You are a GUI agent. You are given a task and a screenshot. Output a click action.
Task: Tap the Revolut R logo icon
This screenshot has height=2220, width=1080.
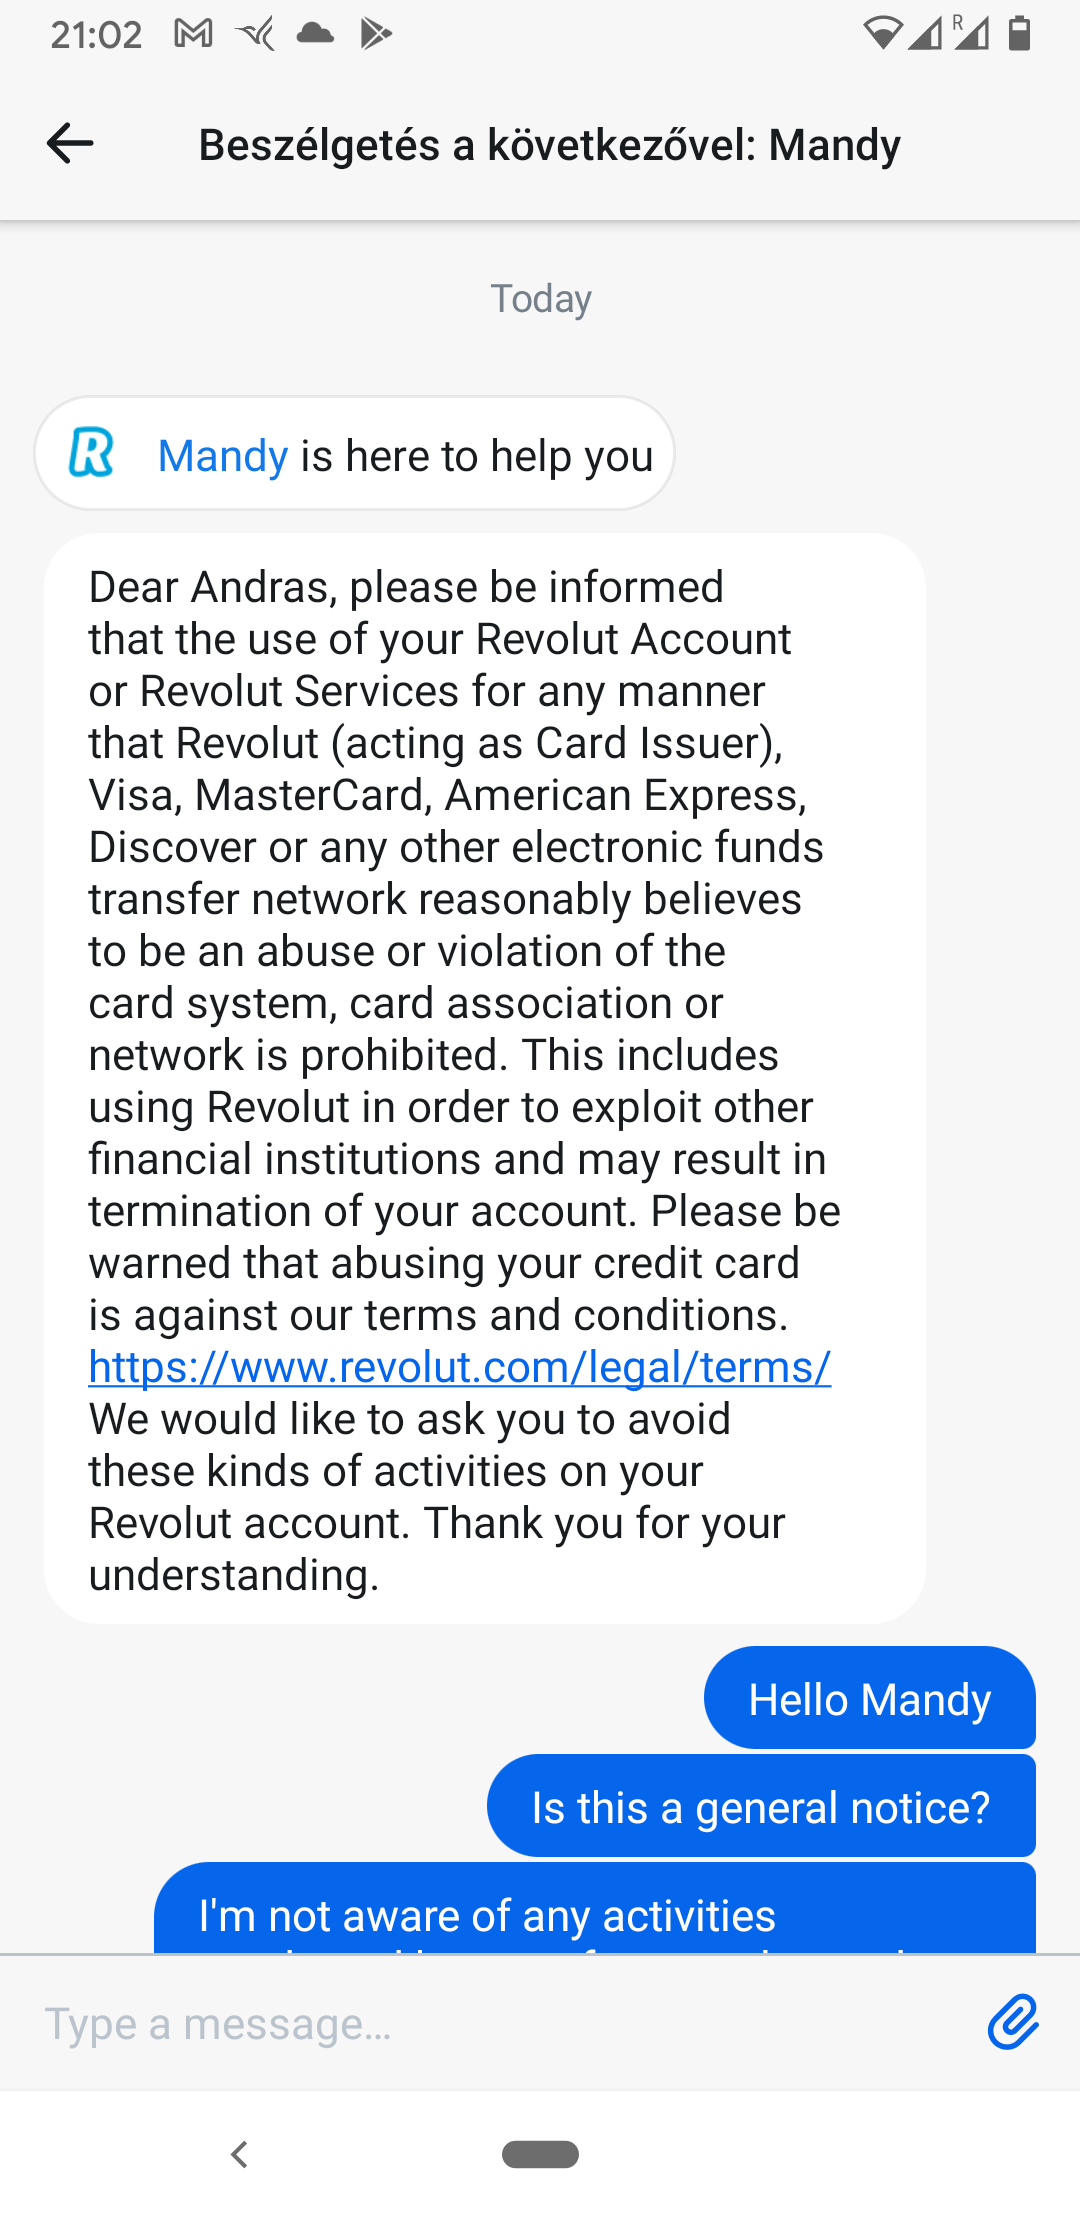click(92, 453)
